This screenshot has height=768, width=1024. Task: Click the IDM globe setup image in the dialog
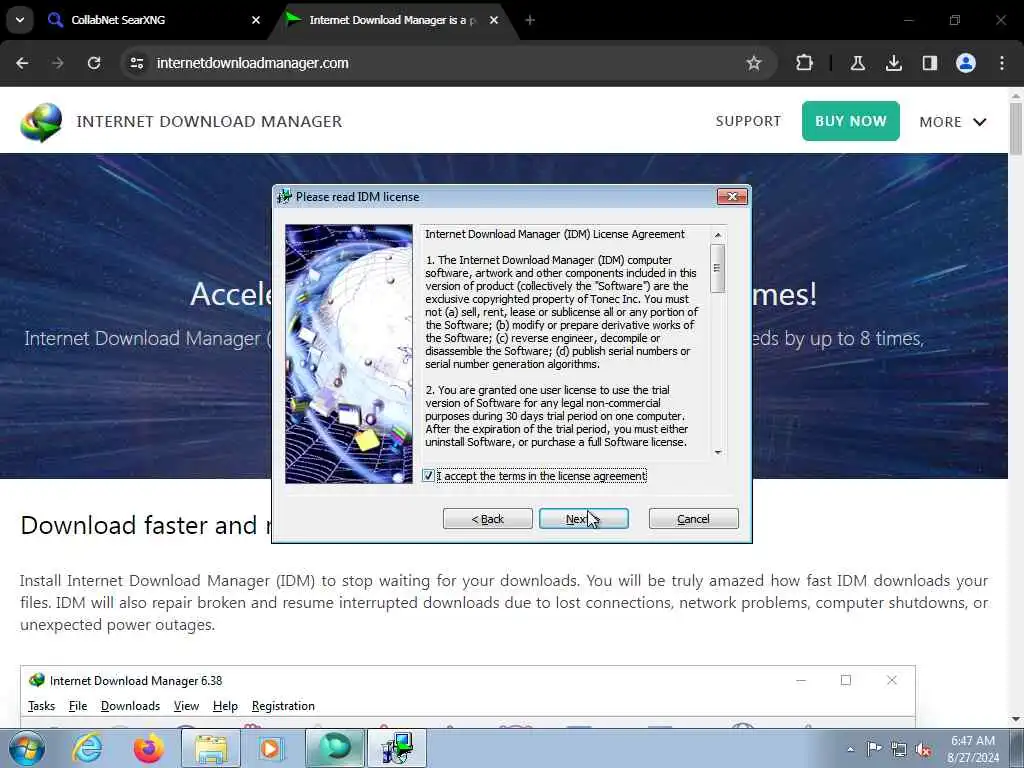(349, 354)
